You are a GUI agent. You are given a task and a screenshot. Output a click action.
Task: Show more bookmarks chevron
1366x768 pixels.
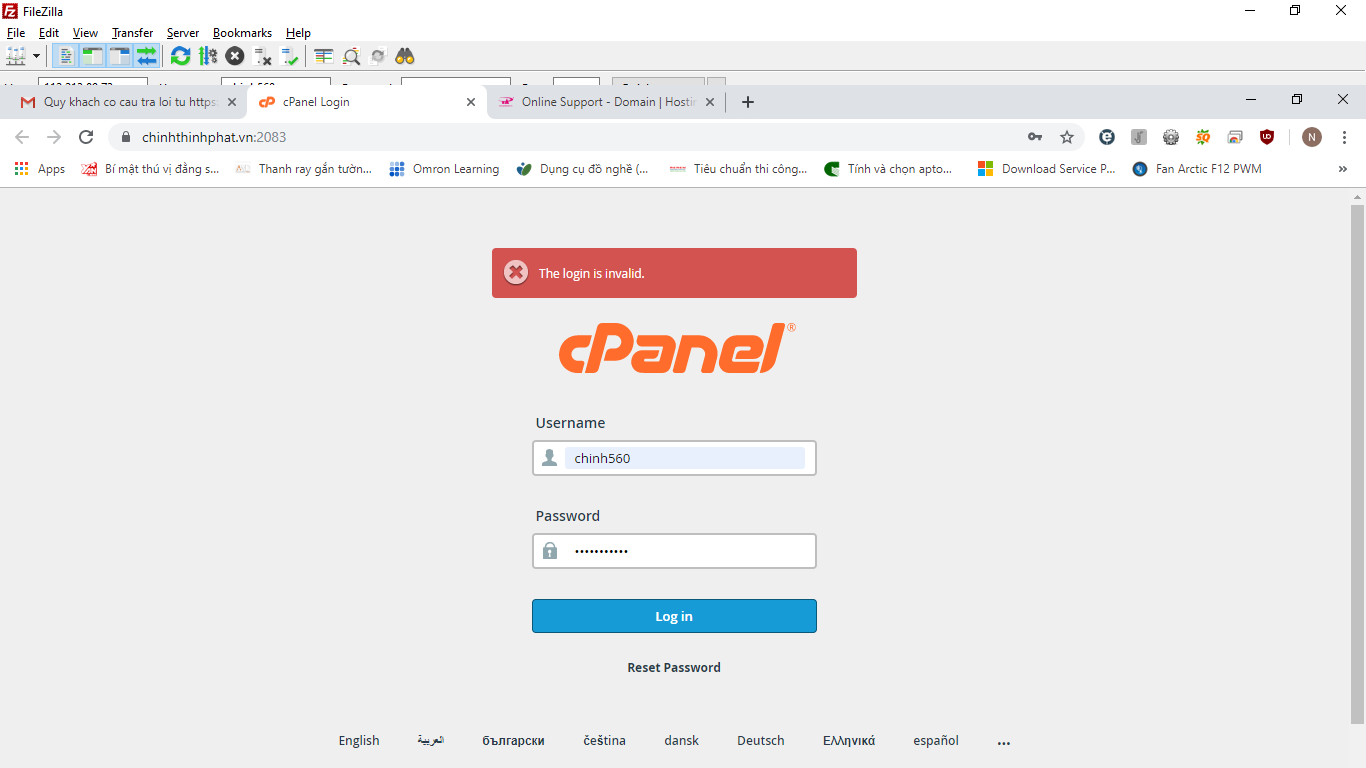[x=1342, y=169]
